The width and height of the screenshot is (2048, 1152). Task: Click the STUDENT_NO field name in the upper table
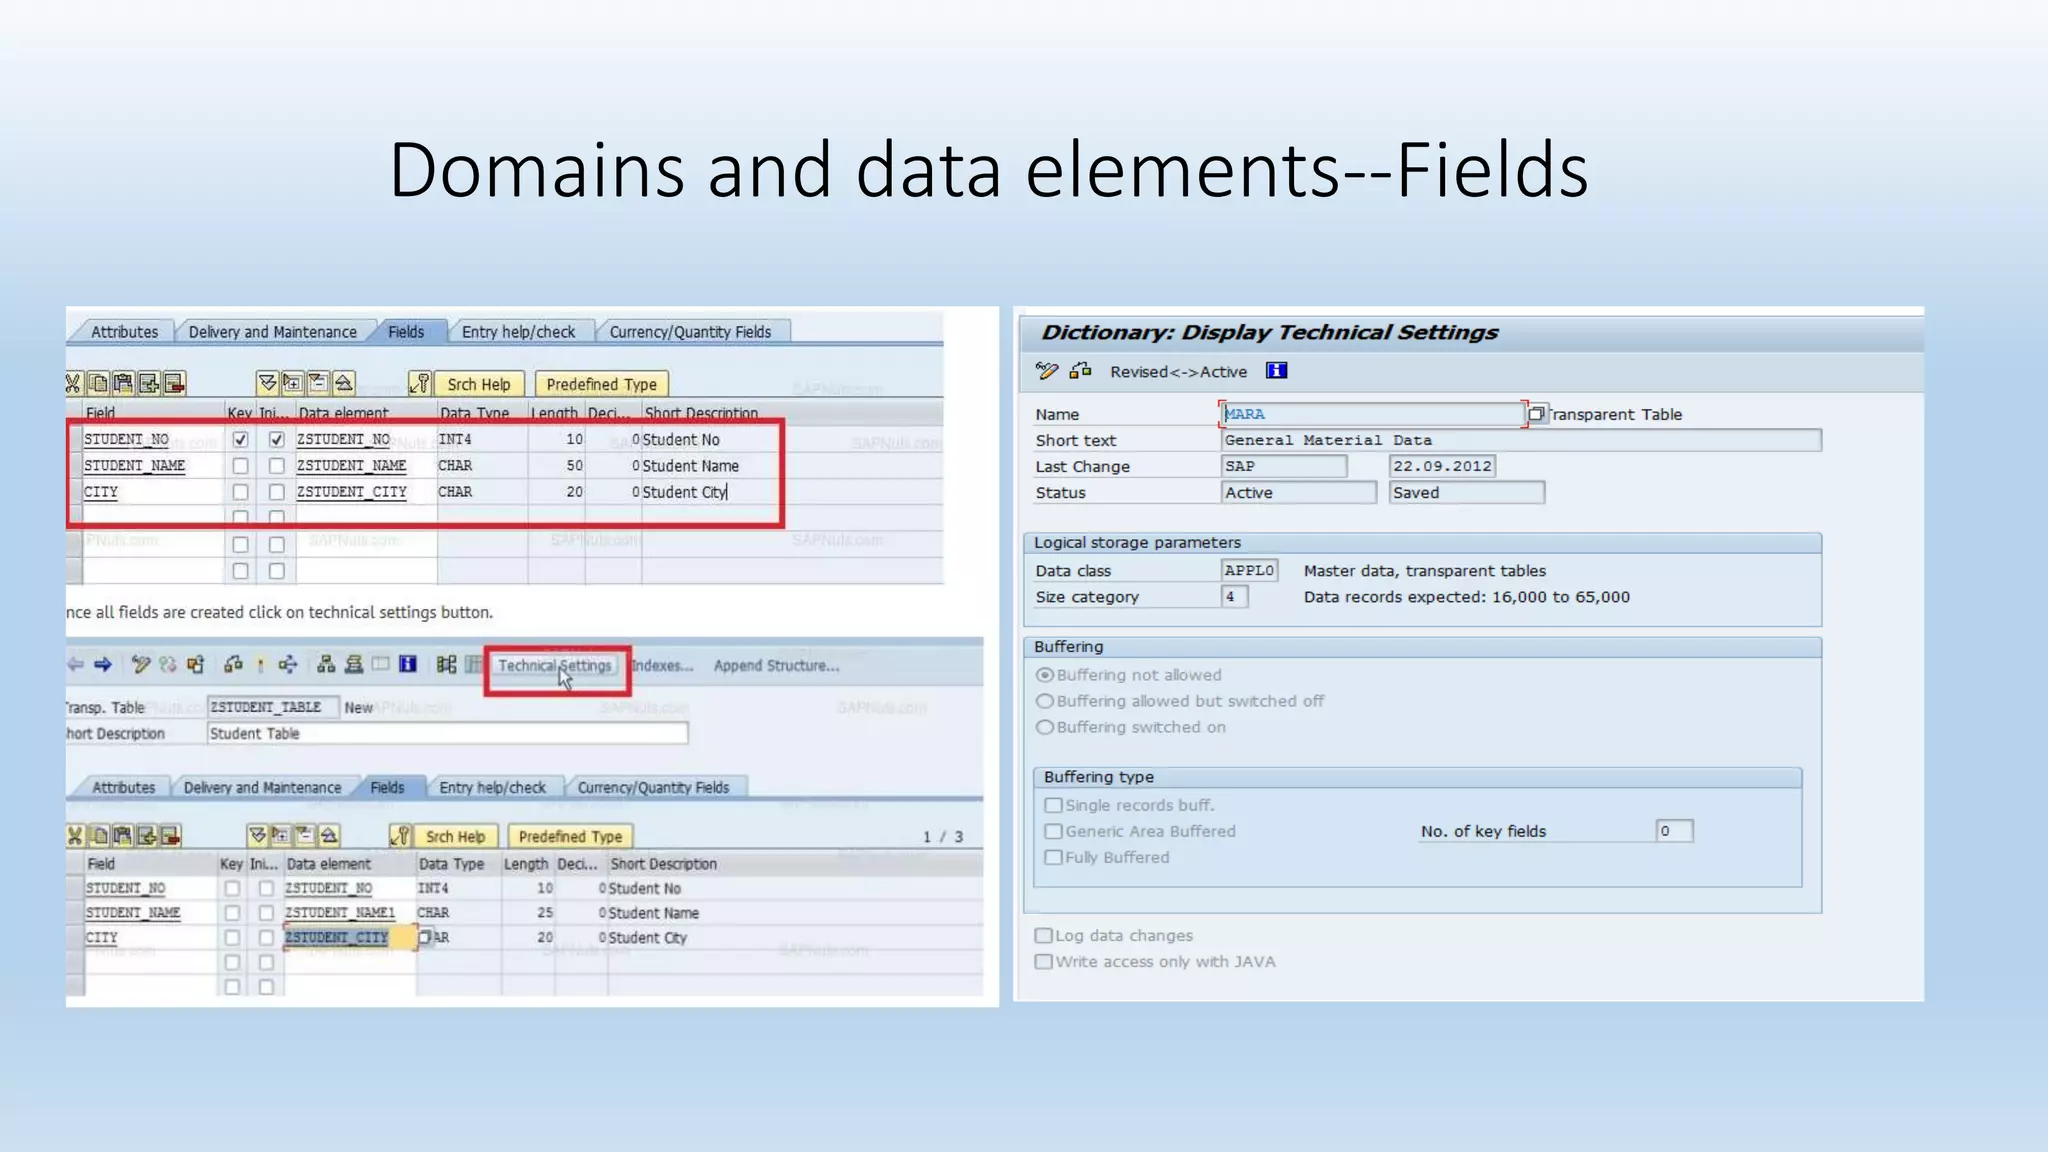[126, 439]
